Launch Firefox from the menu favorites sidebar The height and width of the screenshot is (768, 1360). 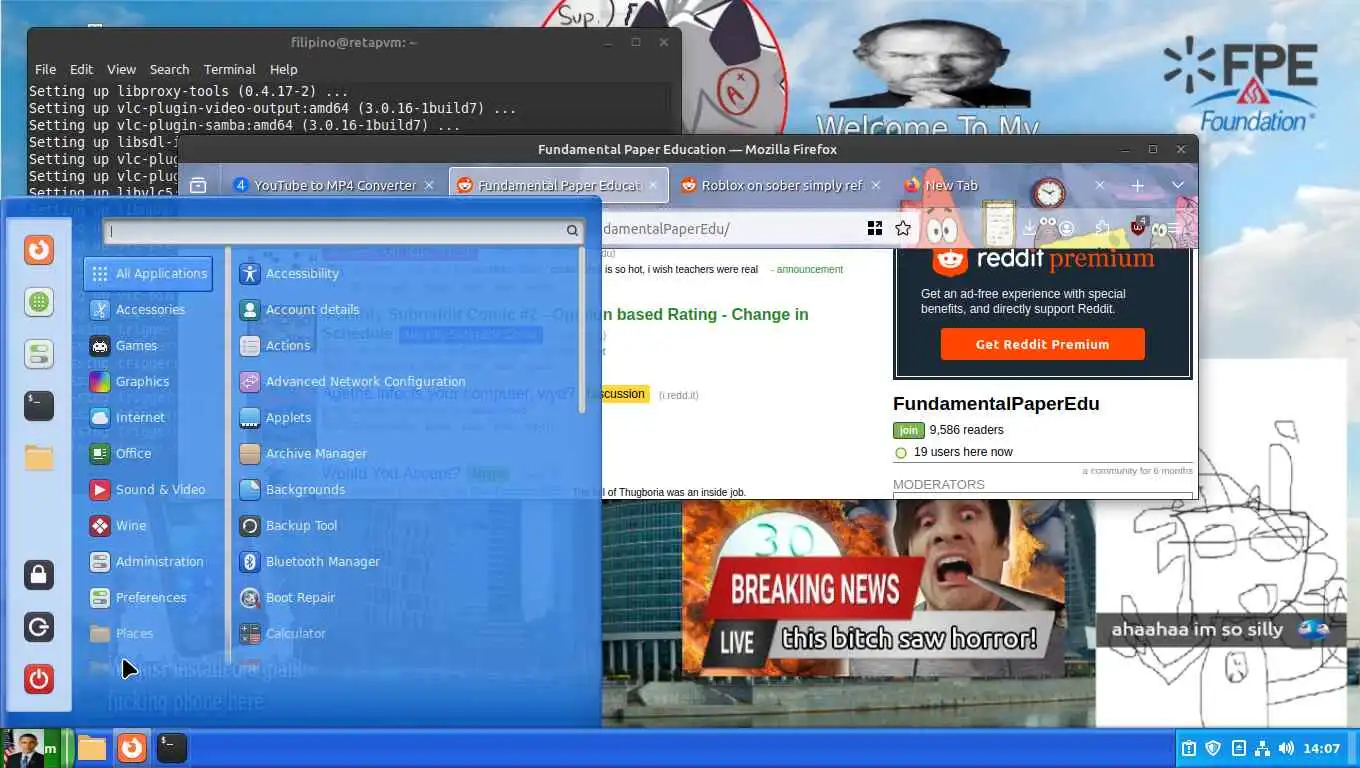tap(39, 249)
